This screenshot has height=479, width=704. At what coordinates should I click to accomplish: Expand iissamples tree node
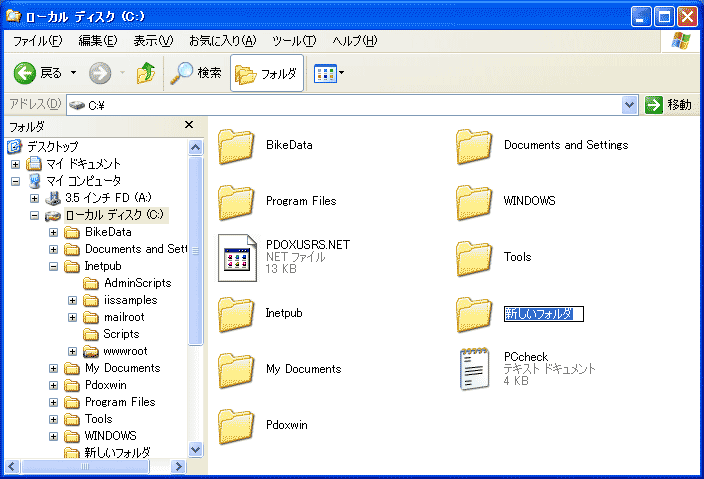click(72, 300)
